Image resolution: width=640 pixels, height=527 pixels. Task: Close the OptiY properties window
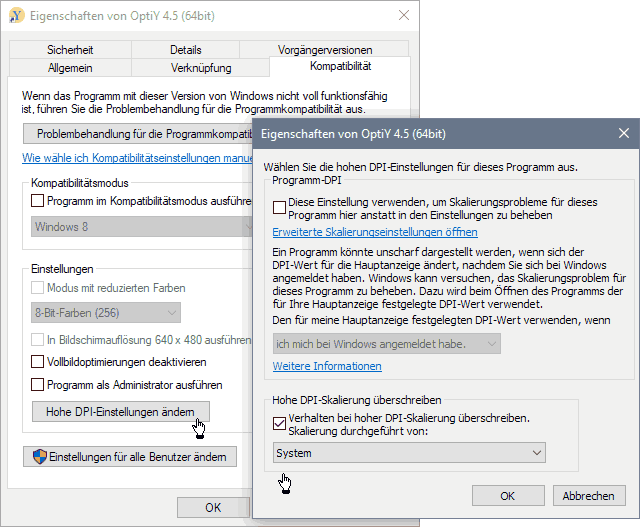click(x=403, y=16)
